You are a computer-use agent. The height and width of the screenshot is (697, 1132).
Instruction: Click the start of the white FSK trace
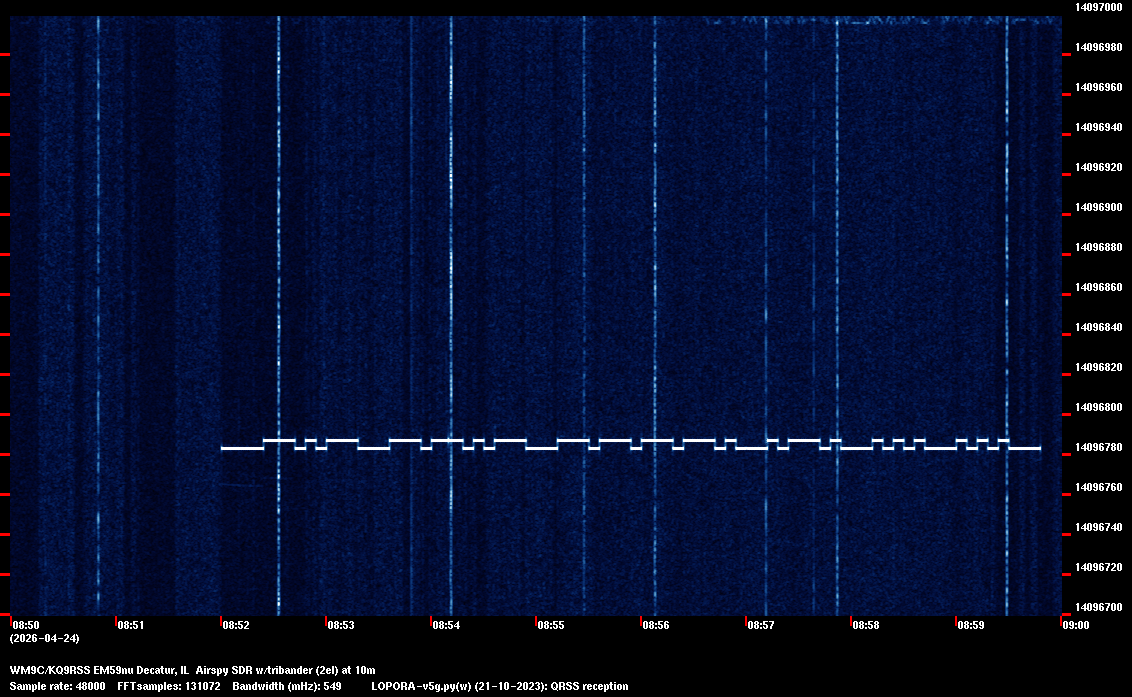tap(223, 448)
